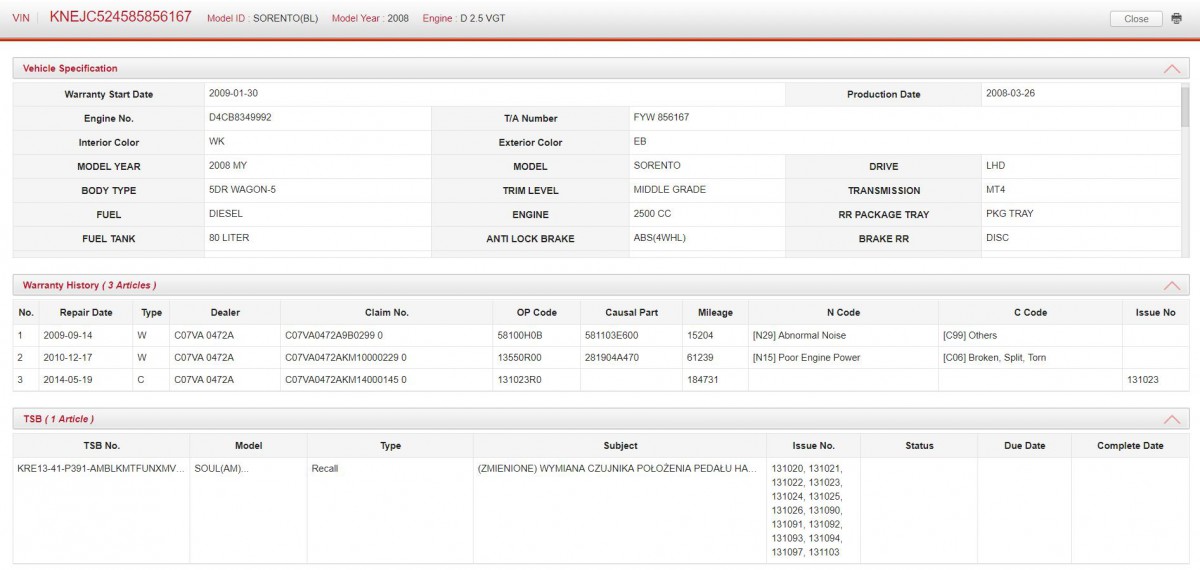Click the drive value LHD
The height and width of the screenshot is (570, 1200).
click(995, 166)
